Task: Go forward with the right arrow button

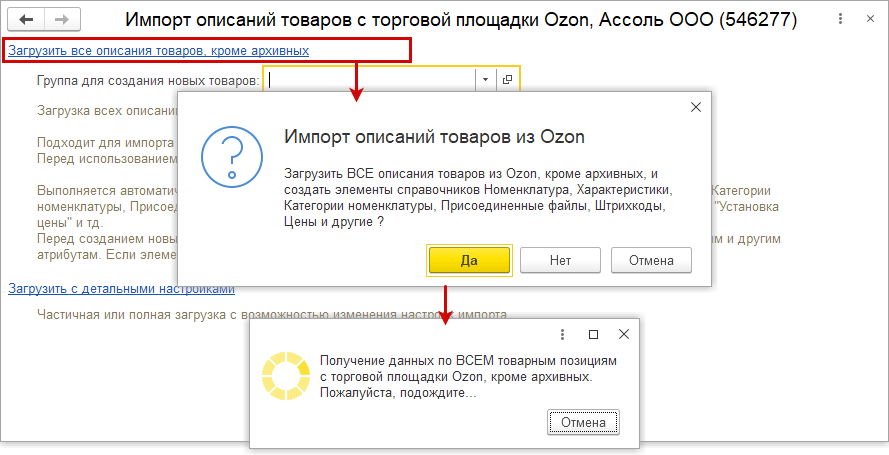Action: [x=62, y=20]
